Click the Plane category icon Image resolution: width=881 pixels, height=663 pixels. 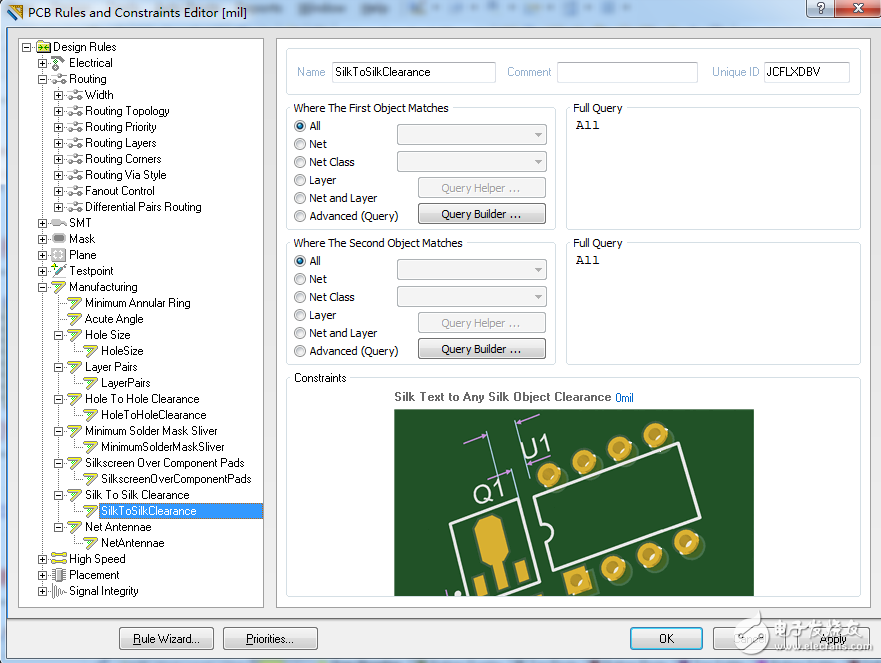coord(58,255)
